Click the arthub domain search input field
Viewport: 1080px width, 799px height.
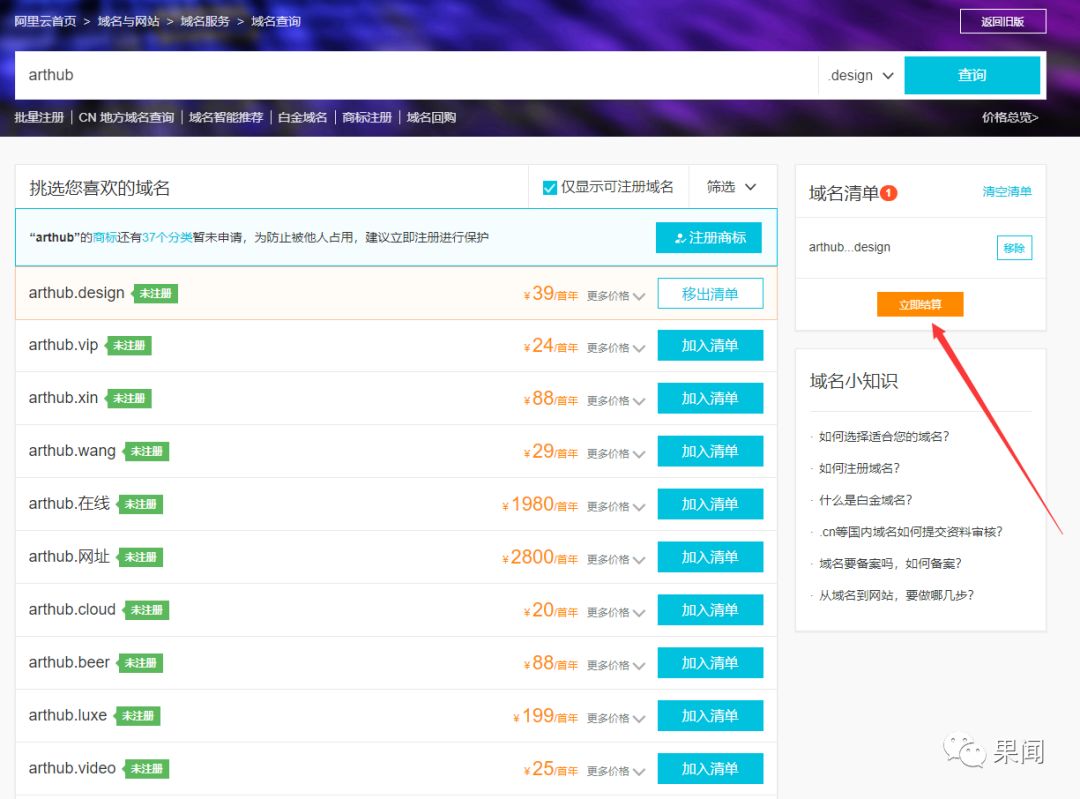[x=416, y=75]
